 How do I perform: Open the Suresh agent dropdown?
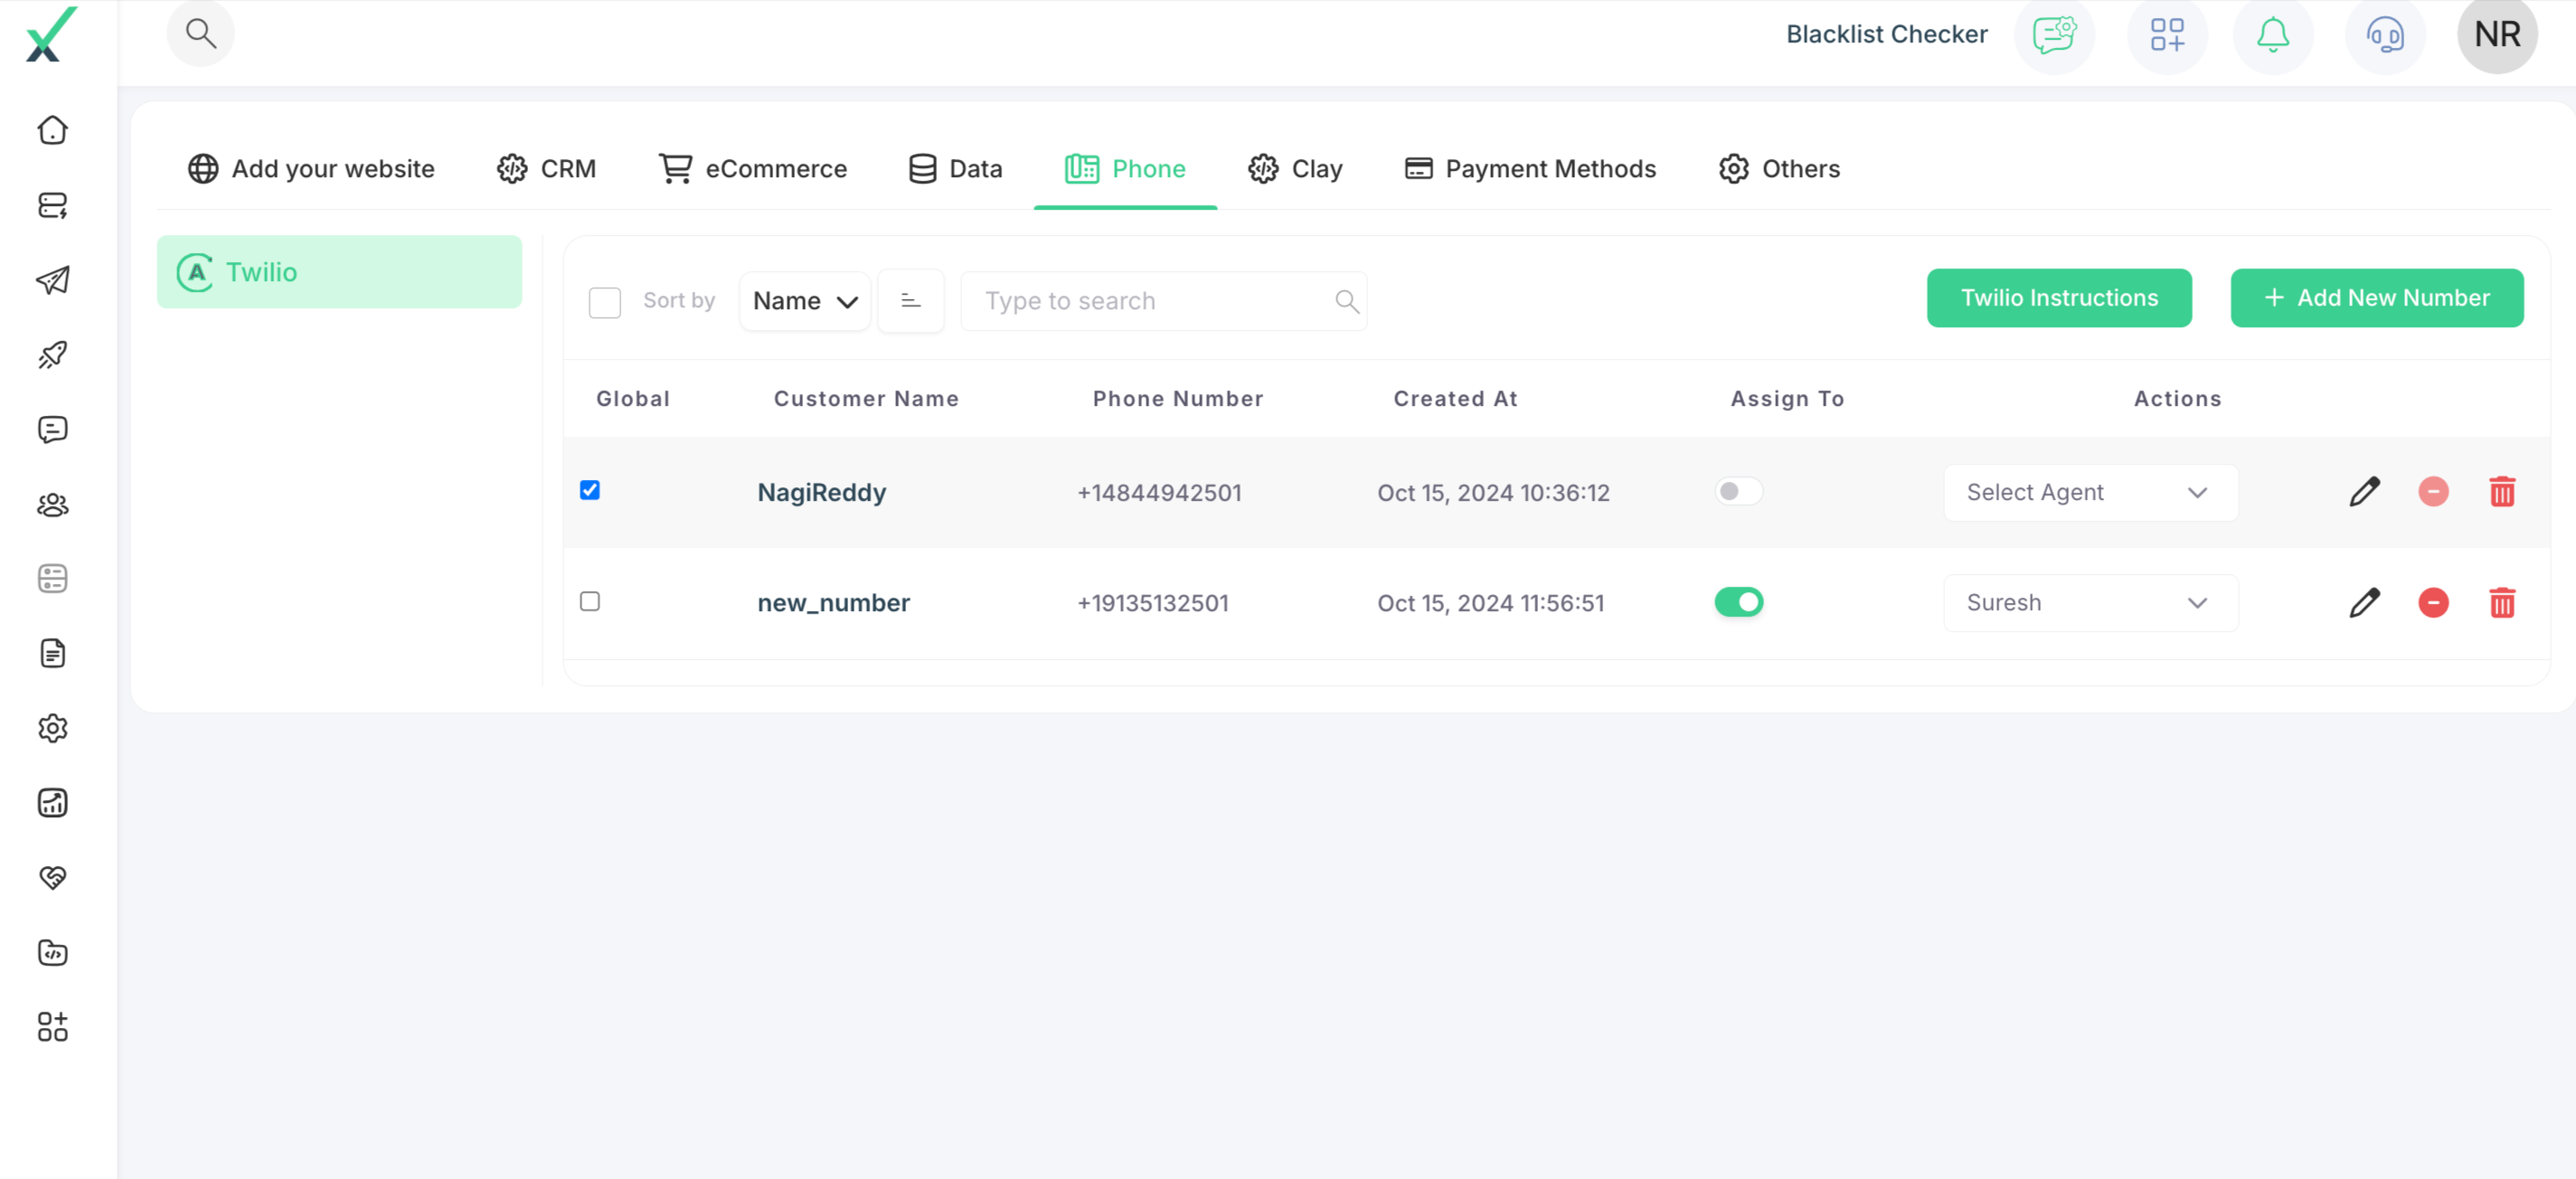pos(2090,603)
